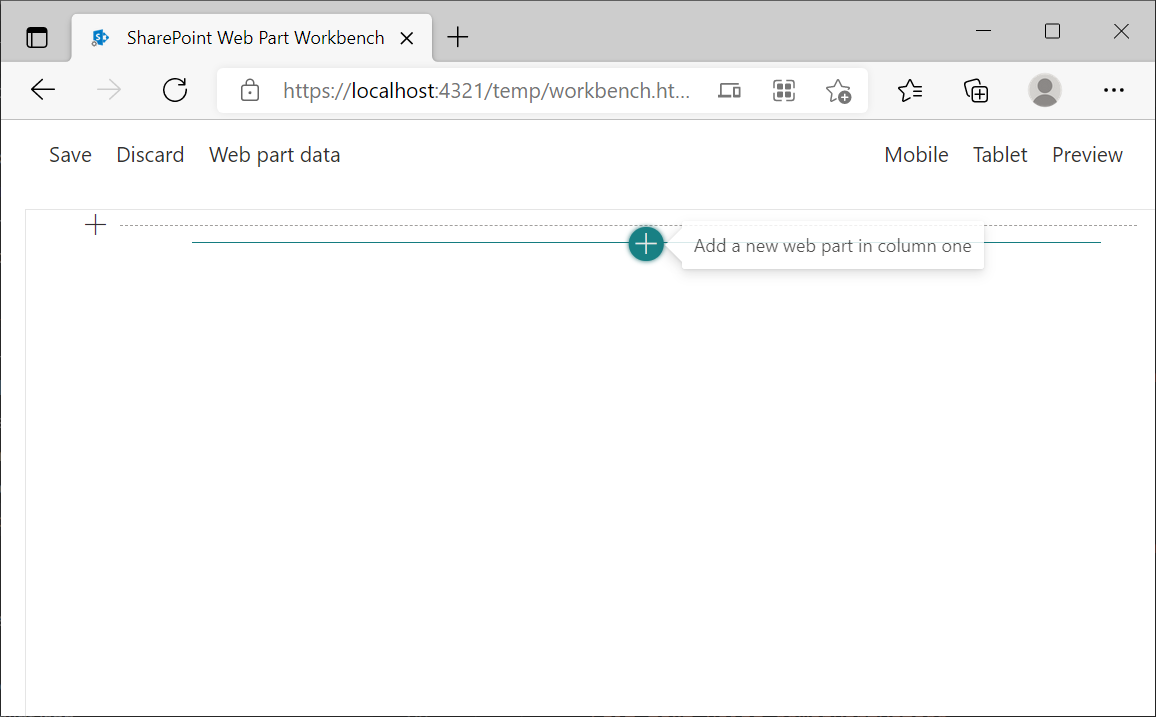Image resolution: width=1156 pixels, height=717 pixels.
Task: Select the SharePoint Web Part Workbench tab
Action: coord(251,38)
